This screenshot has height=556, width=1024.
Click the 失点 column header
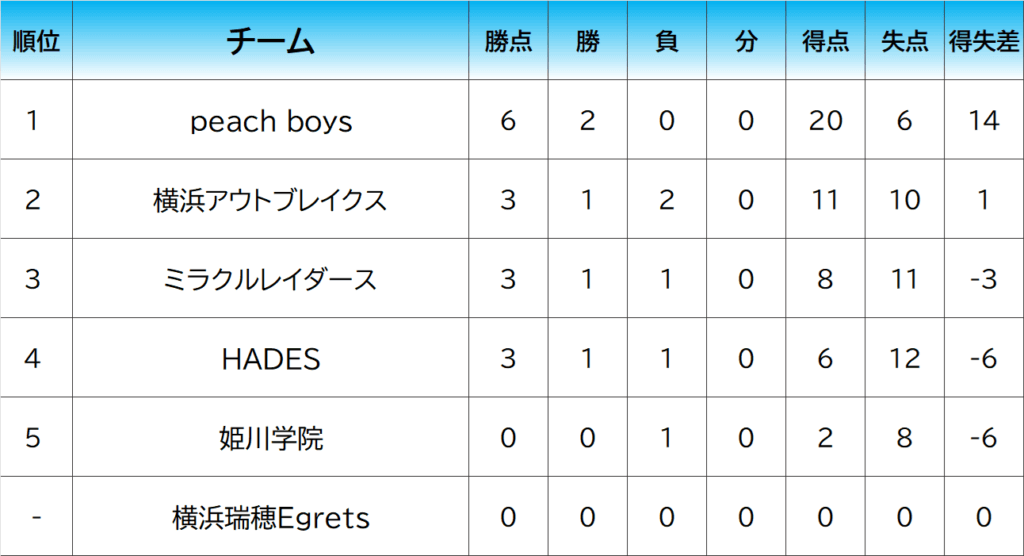905,41
